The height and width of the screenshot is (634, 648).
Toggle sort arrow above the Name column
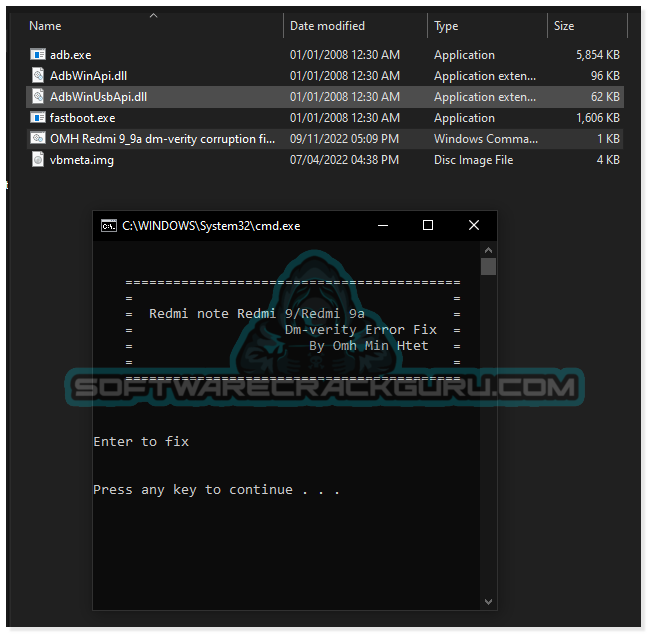[x=153, y=16]
